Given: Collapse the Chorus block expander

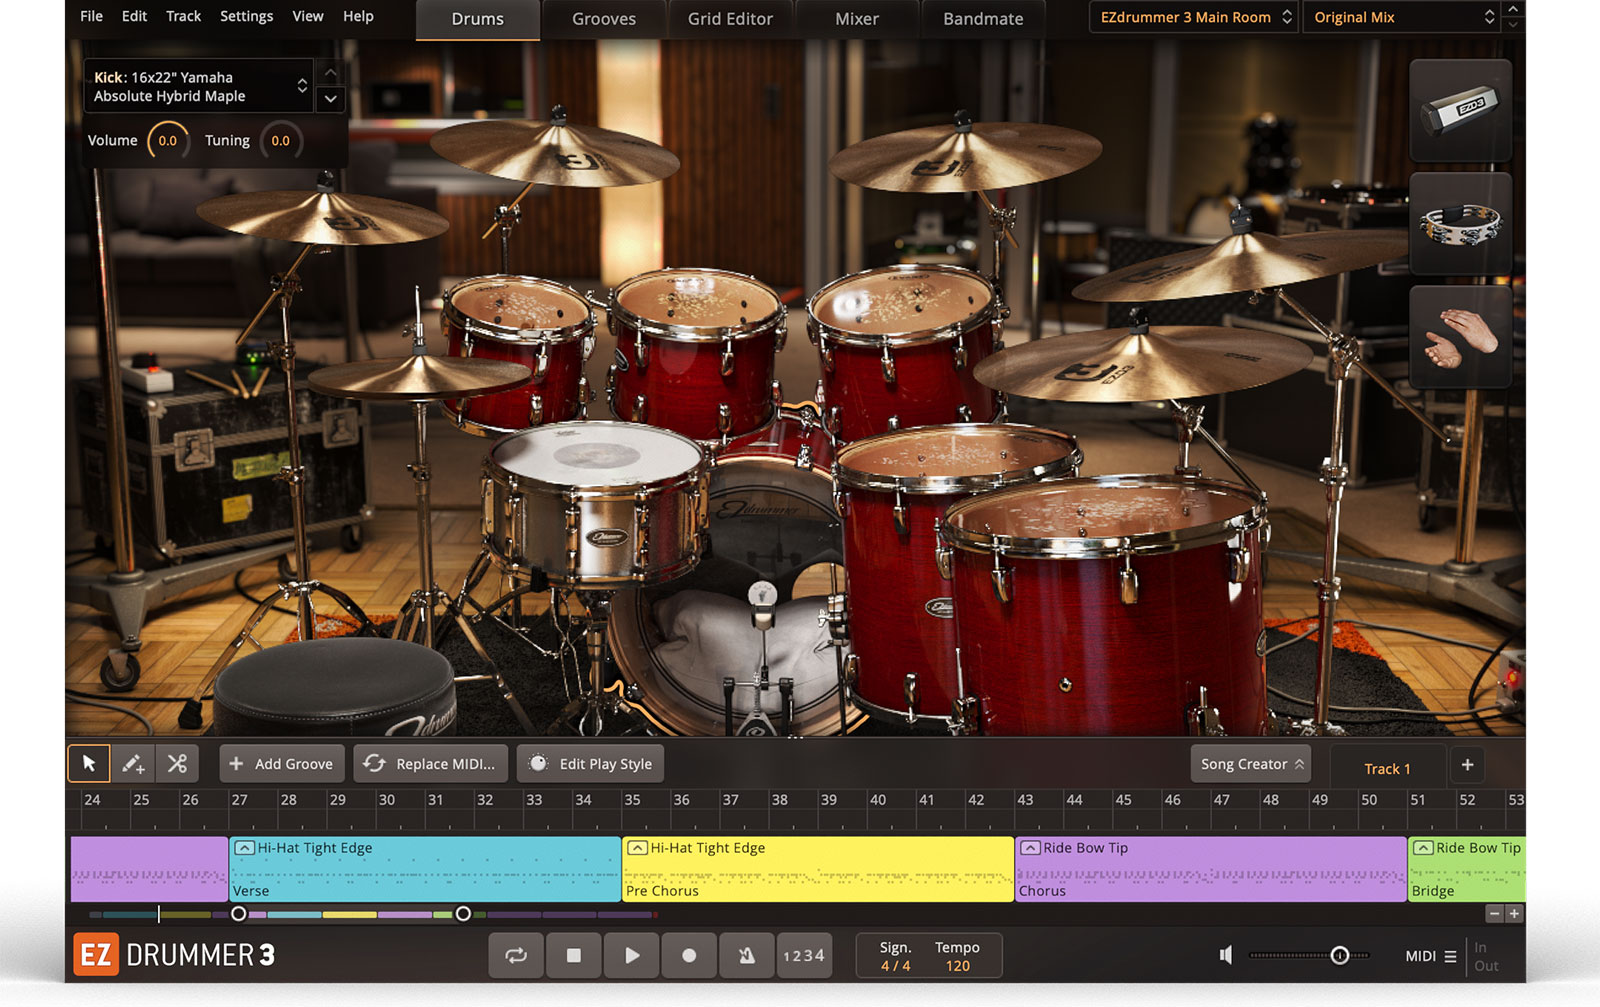Looking at the screenshot, I should coord(1030,848).
